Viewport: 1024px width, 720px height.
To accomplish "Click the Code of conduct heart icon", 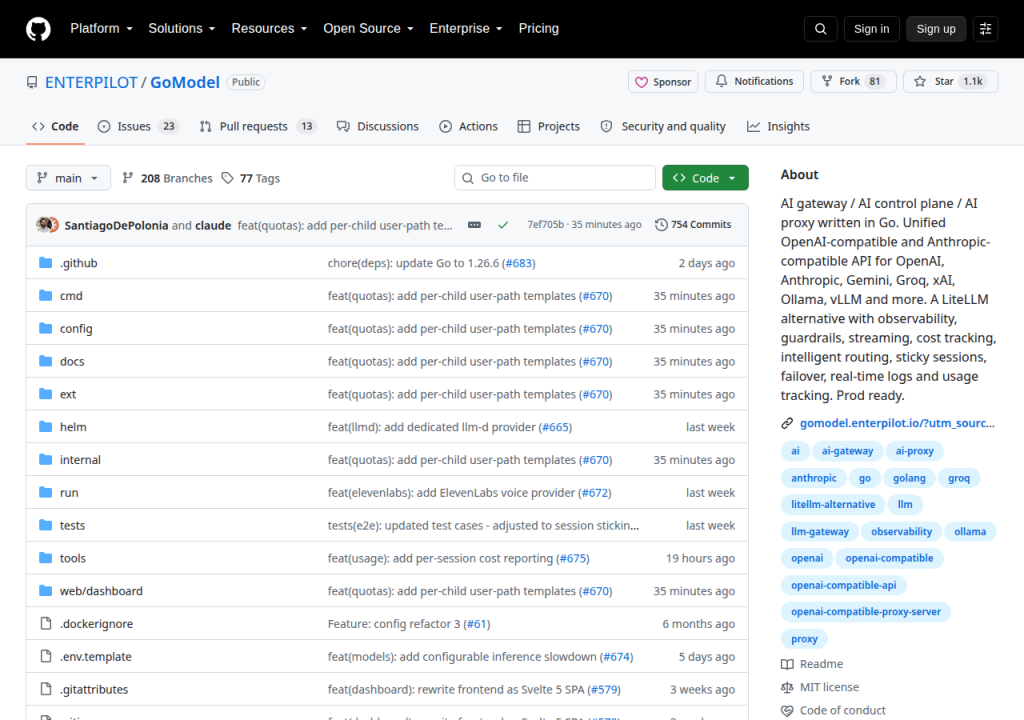I will (787, 711).
